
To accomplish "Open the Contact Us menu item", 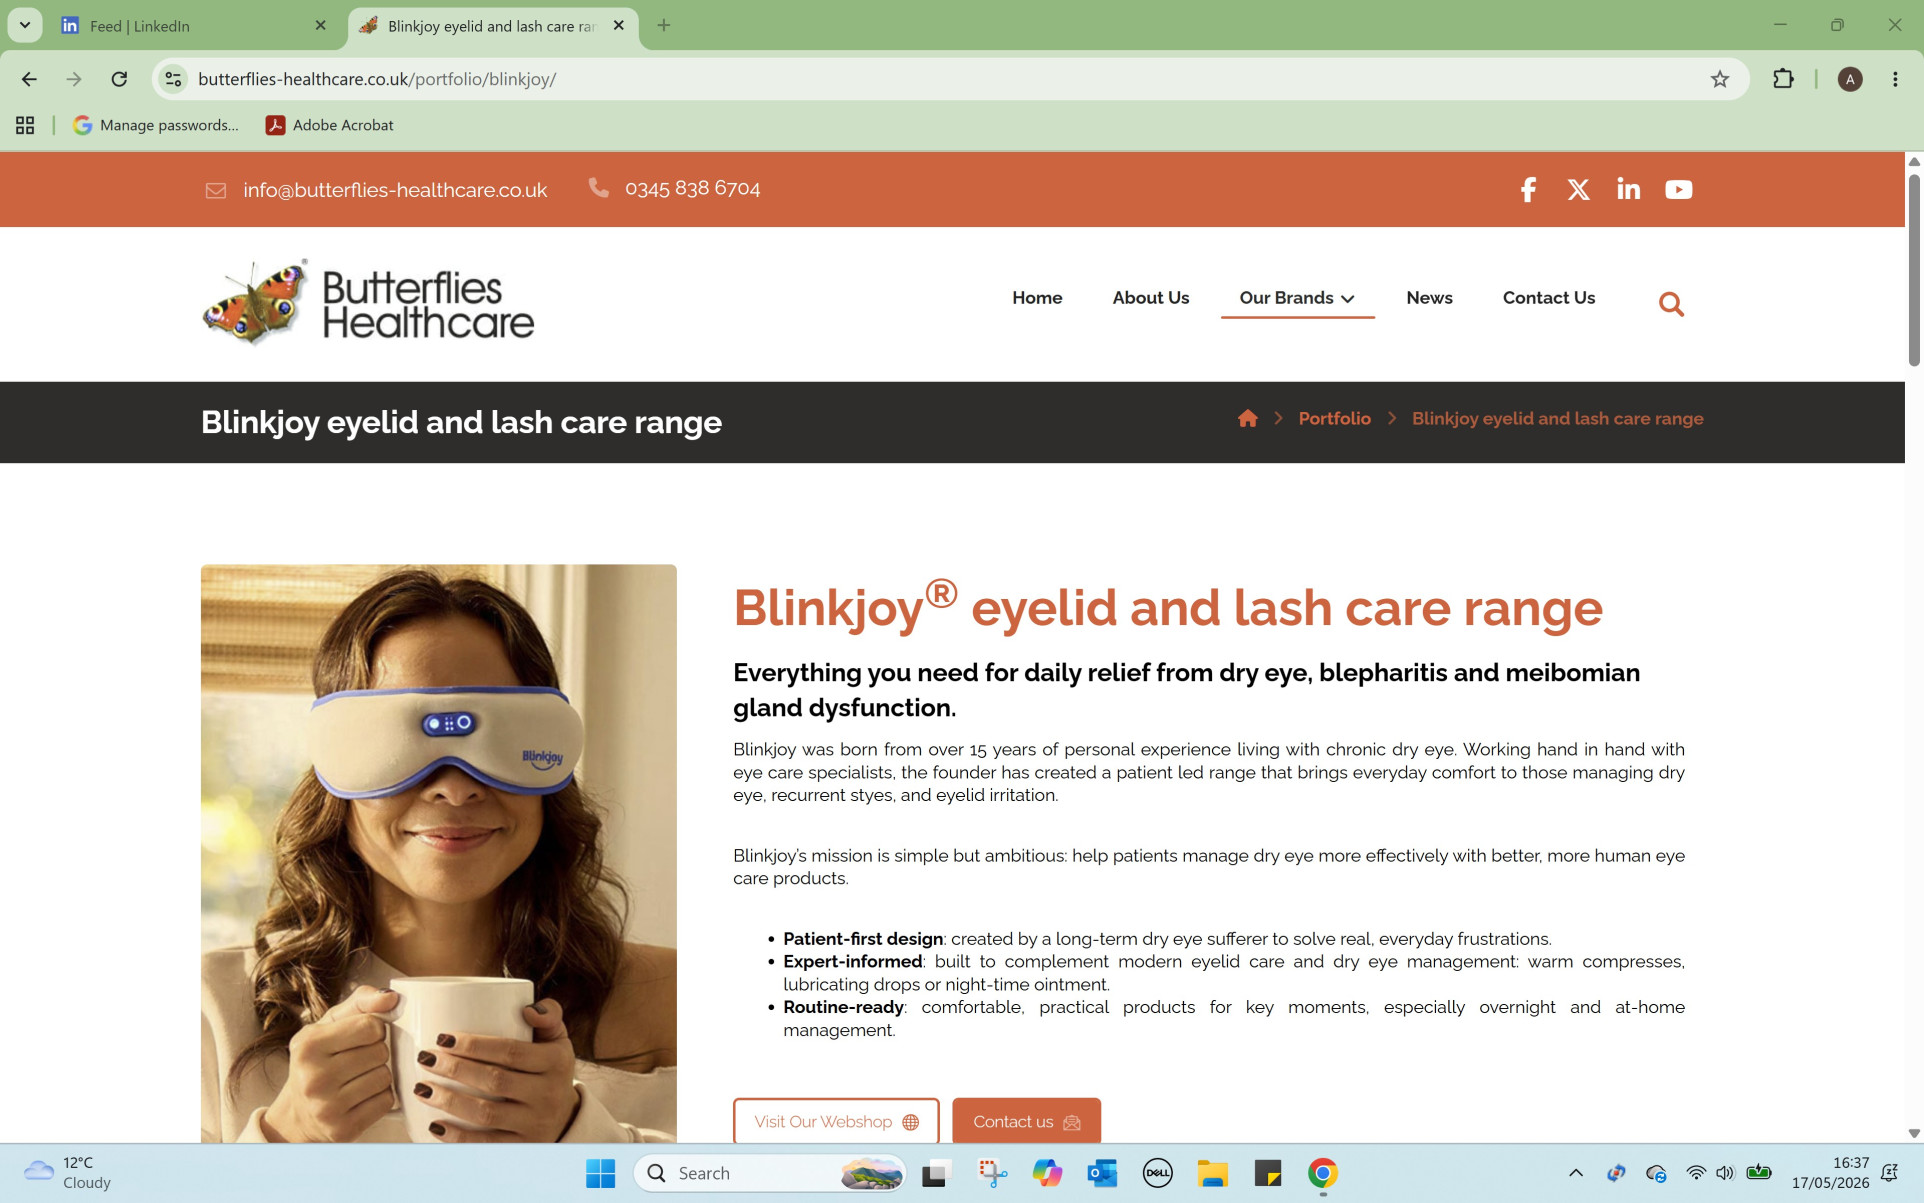I will tap(1549, 298).
